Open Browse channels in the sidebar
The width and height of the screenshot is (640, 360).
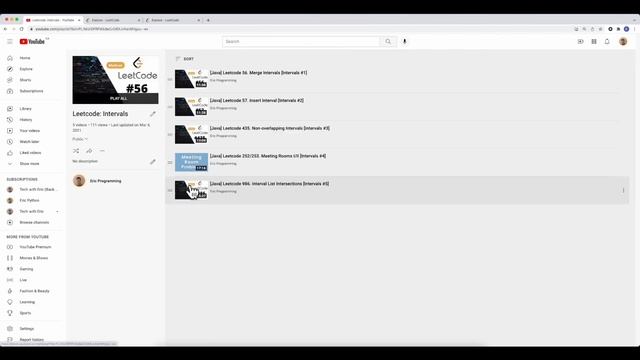point(33,222)
